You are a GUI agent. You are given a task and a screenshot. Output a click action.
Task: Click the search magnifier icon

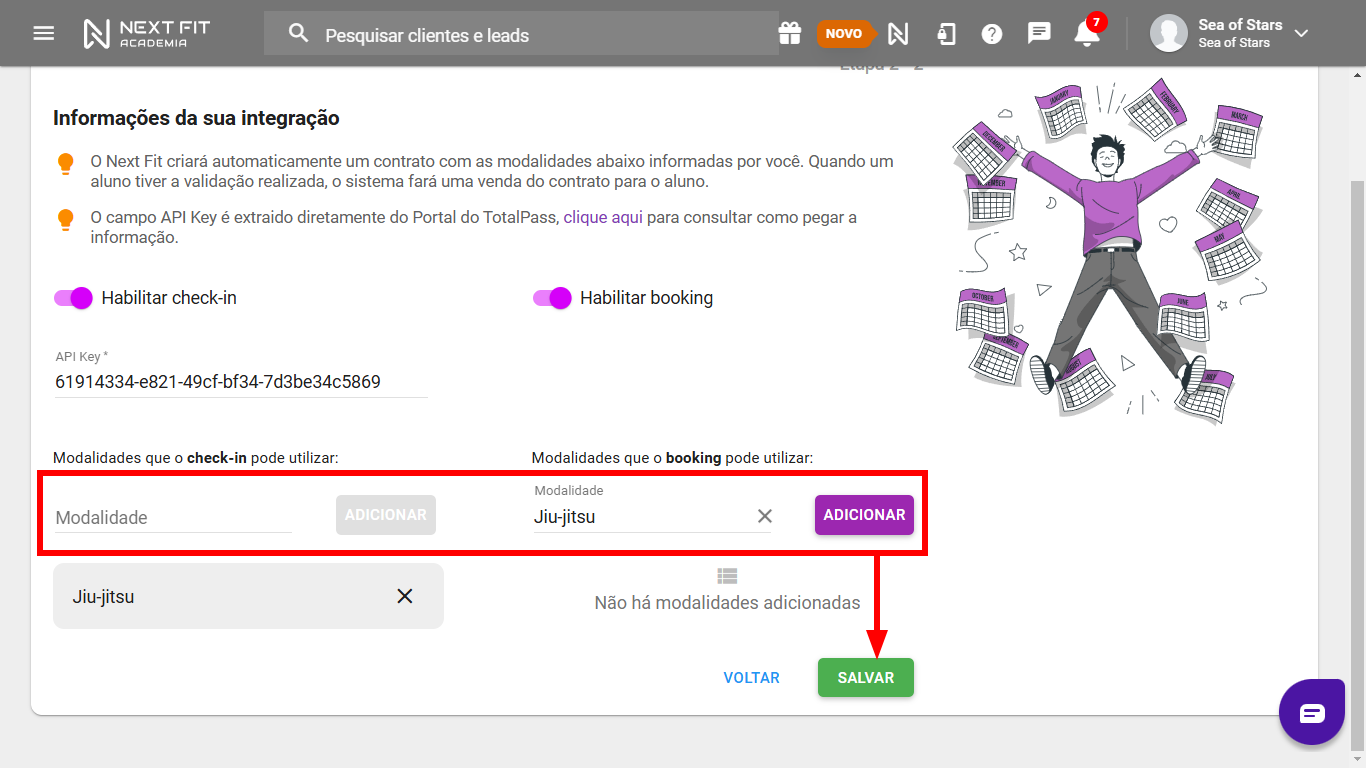[x=298, y=34]
